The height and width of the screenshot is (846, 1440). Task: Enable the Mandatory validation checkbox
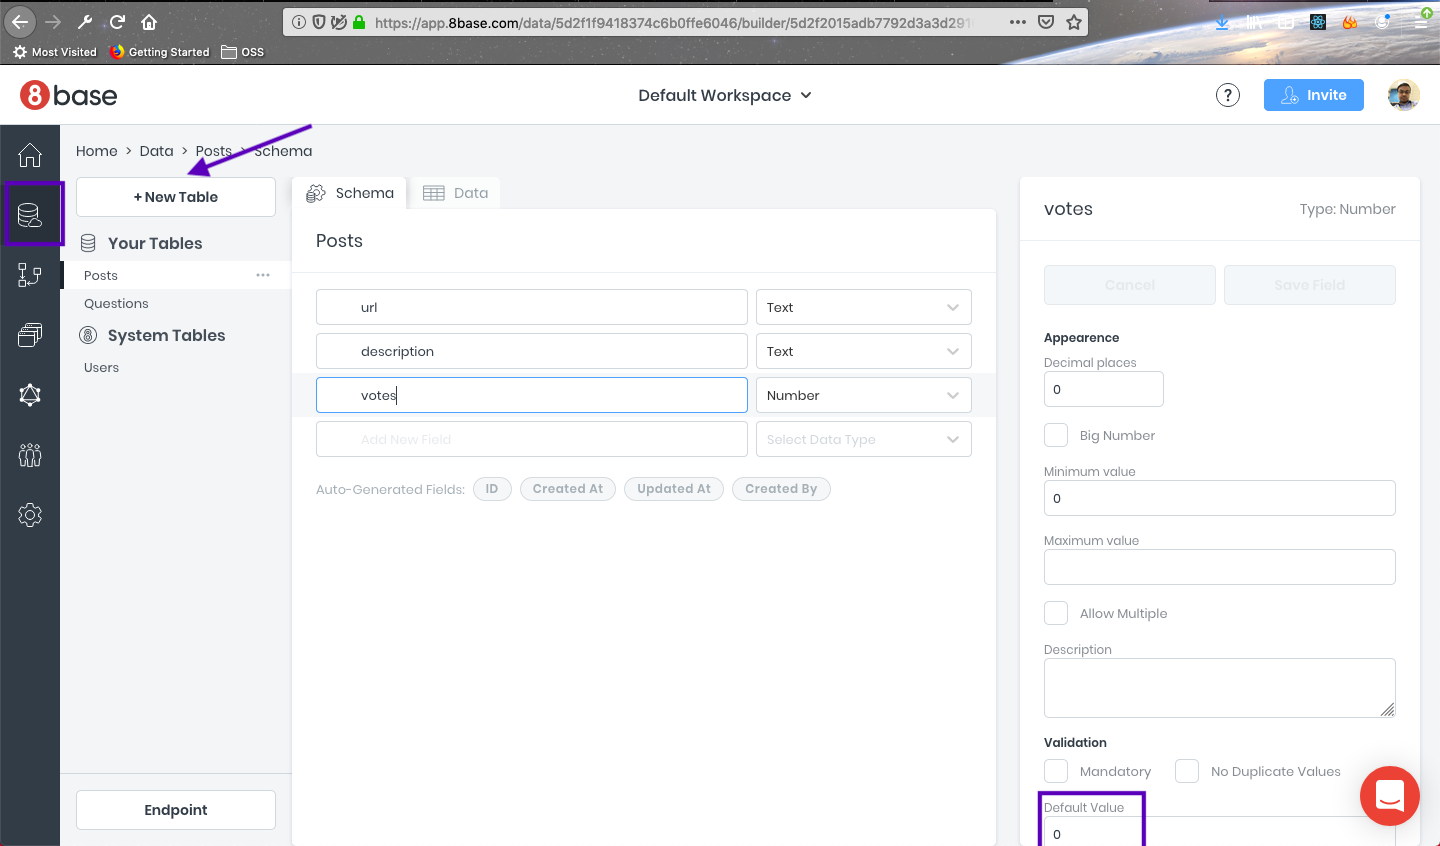pyautogui.click(x=1056, y=771)
